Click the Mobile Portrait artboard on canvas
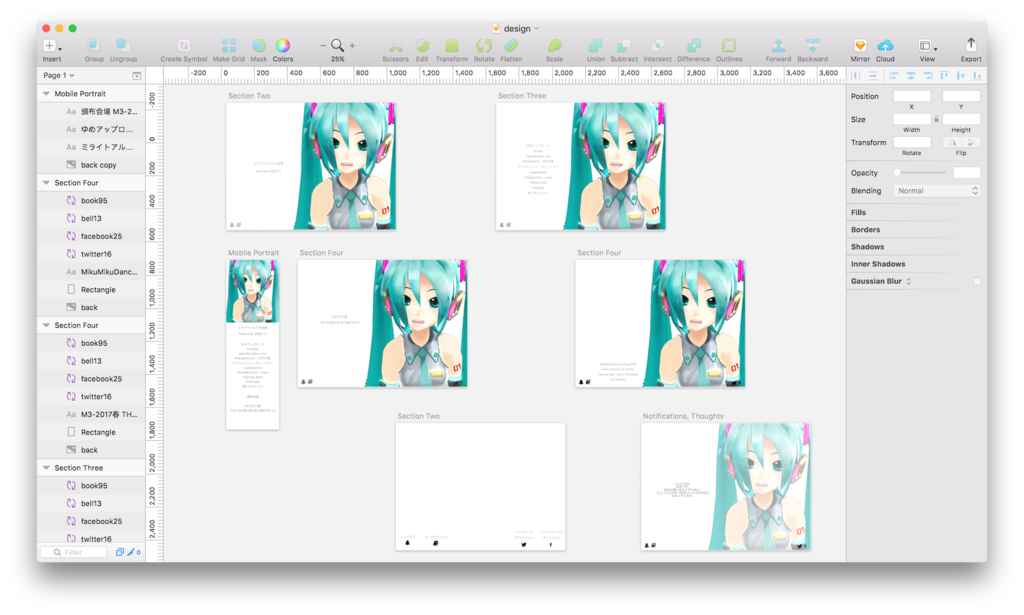 coord(253,345)
